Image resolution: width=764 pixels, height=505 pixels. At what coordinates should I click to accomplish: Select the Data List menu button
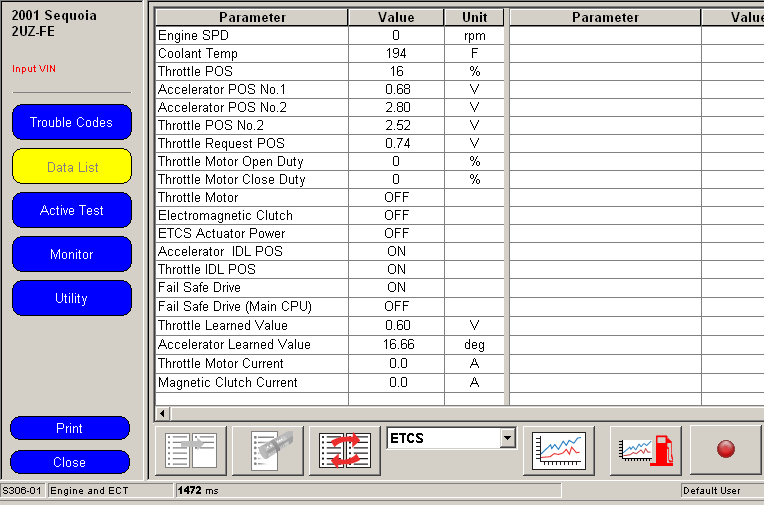71,167
